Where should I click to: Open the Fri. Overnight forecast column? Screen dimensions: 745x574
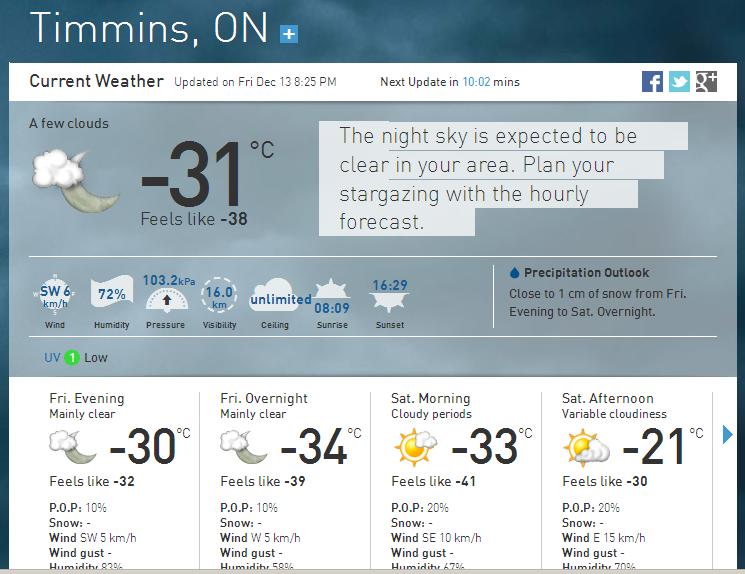tap(264, 398)
